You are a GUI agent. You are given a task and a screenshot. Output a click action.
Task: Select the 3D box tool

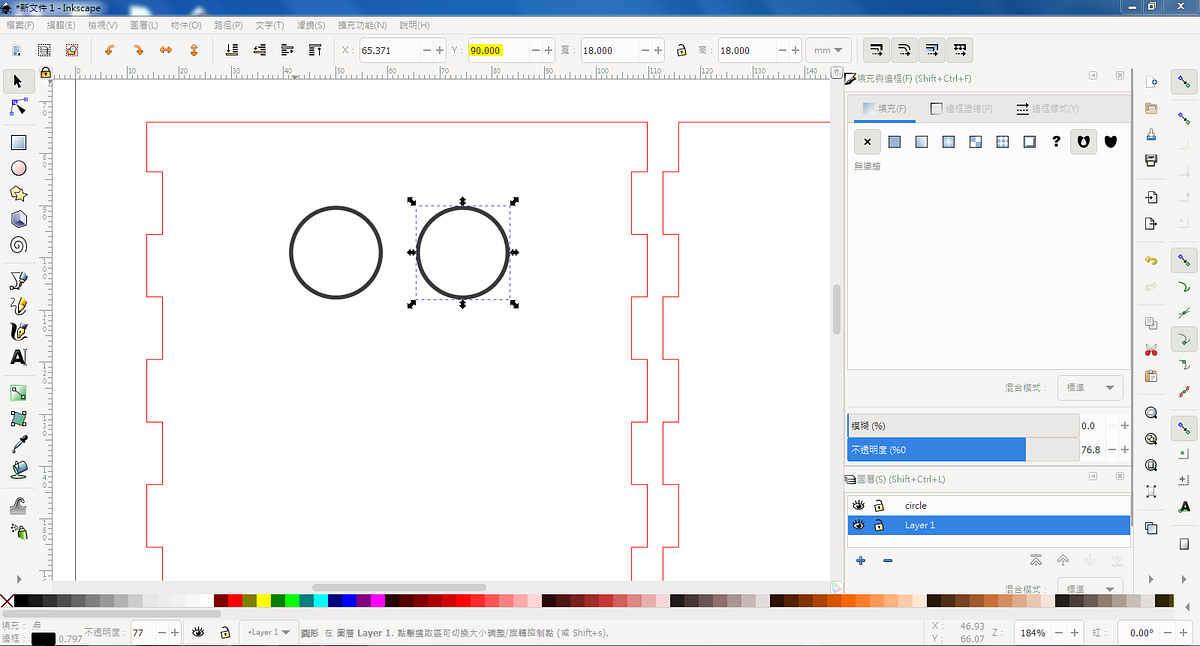coord(18,219)
